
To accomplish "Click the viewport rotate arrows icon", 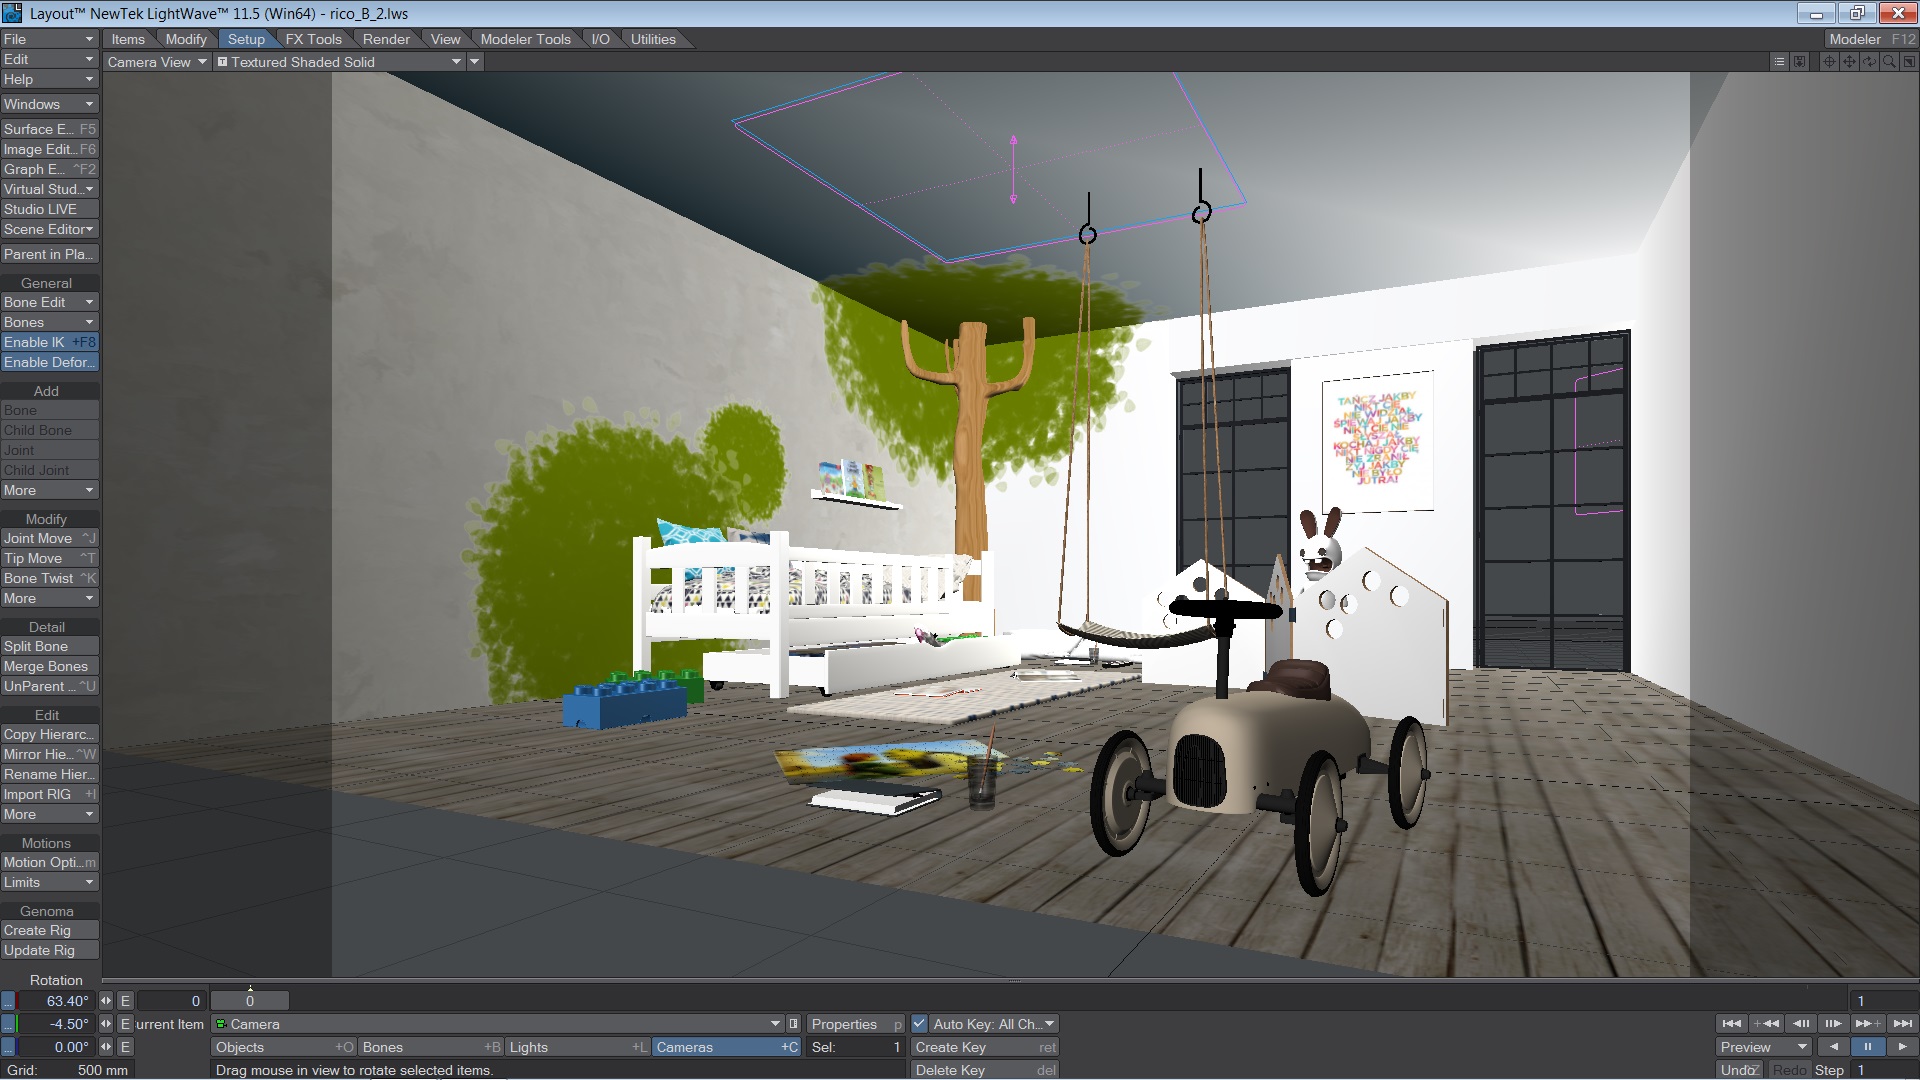I will pos(1869,62).
